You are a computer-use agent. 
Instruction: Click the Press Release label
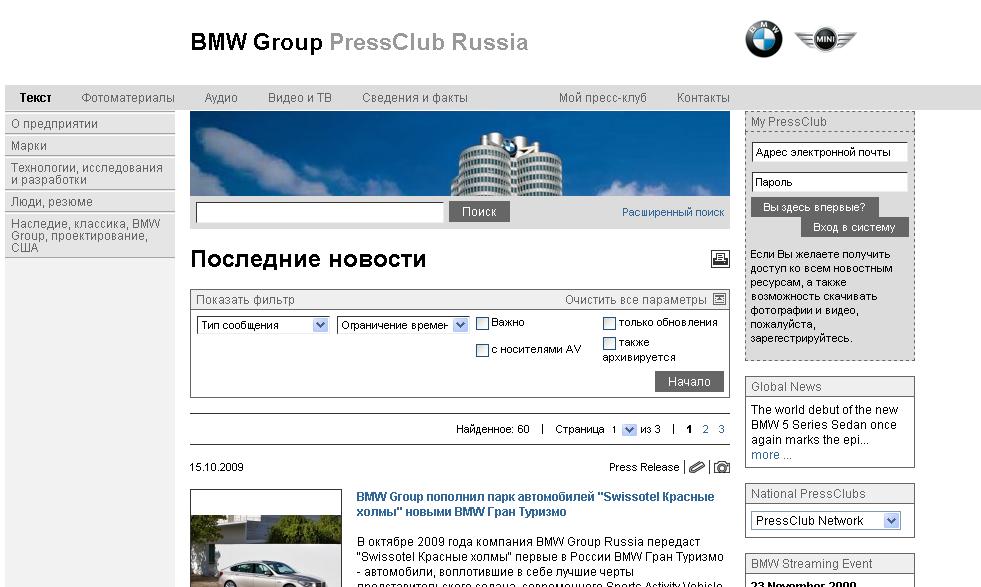644,467
